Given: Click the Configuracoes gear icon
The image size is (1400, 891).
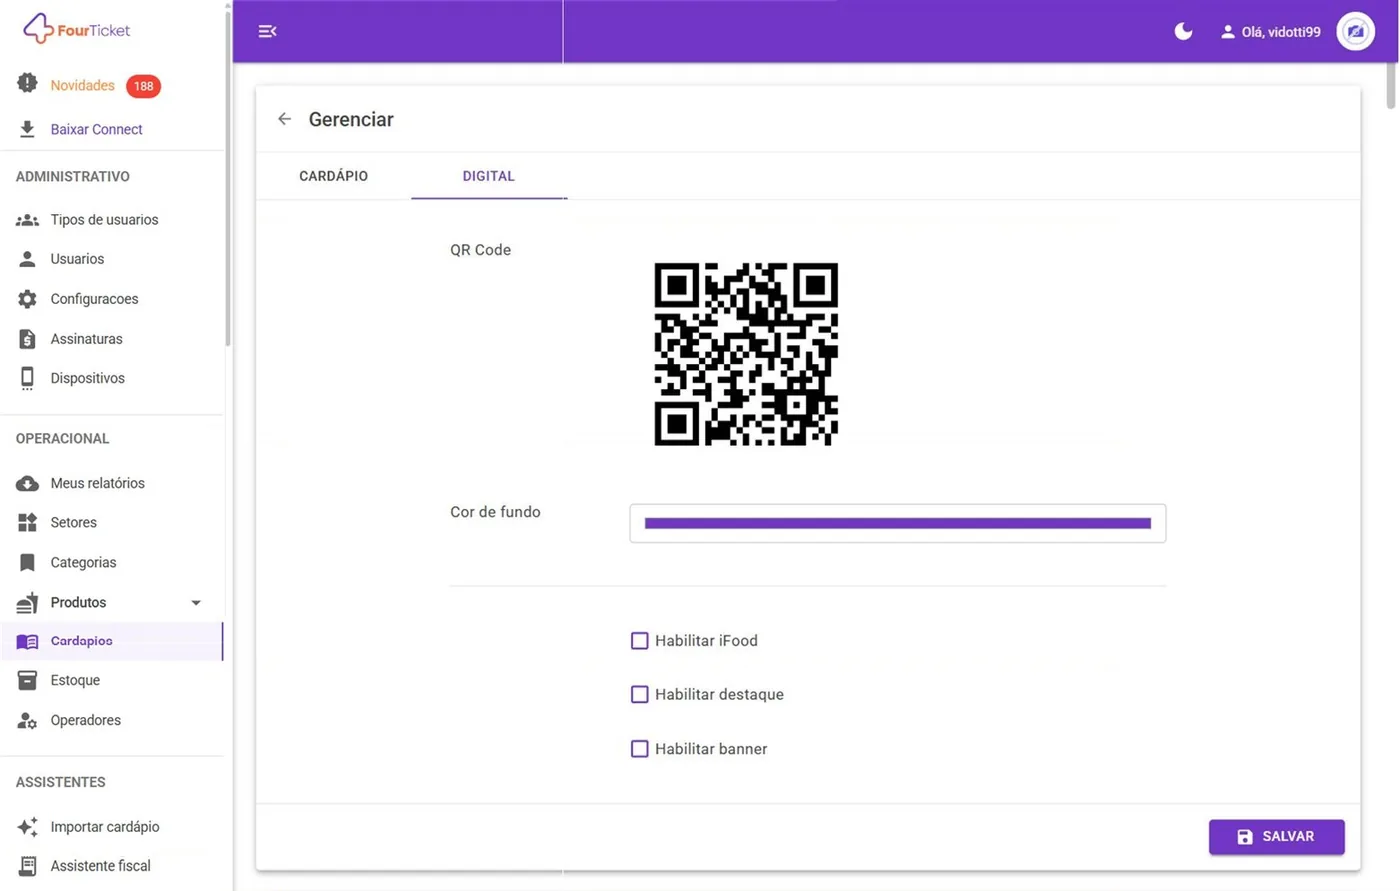Looking at the screenshot, I should point(27,299).
